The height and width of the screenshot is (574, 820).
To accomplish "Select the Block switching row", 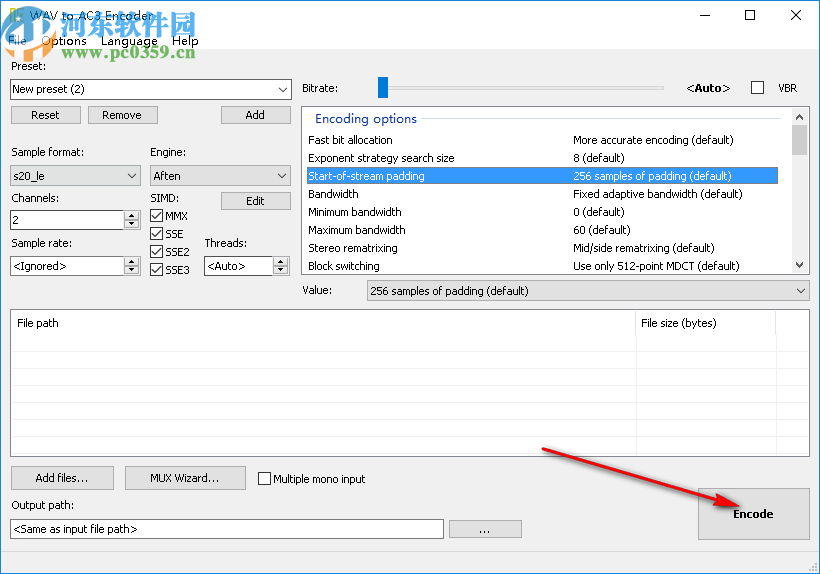I will click(542, 266).
